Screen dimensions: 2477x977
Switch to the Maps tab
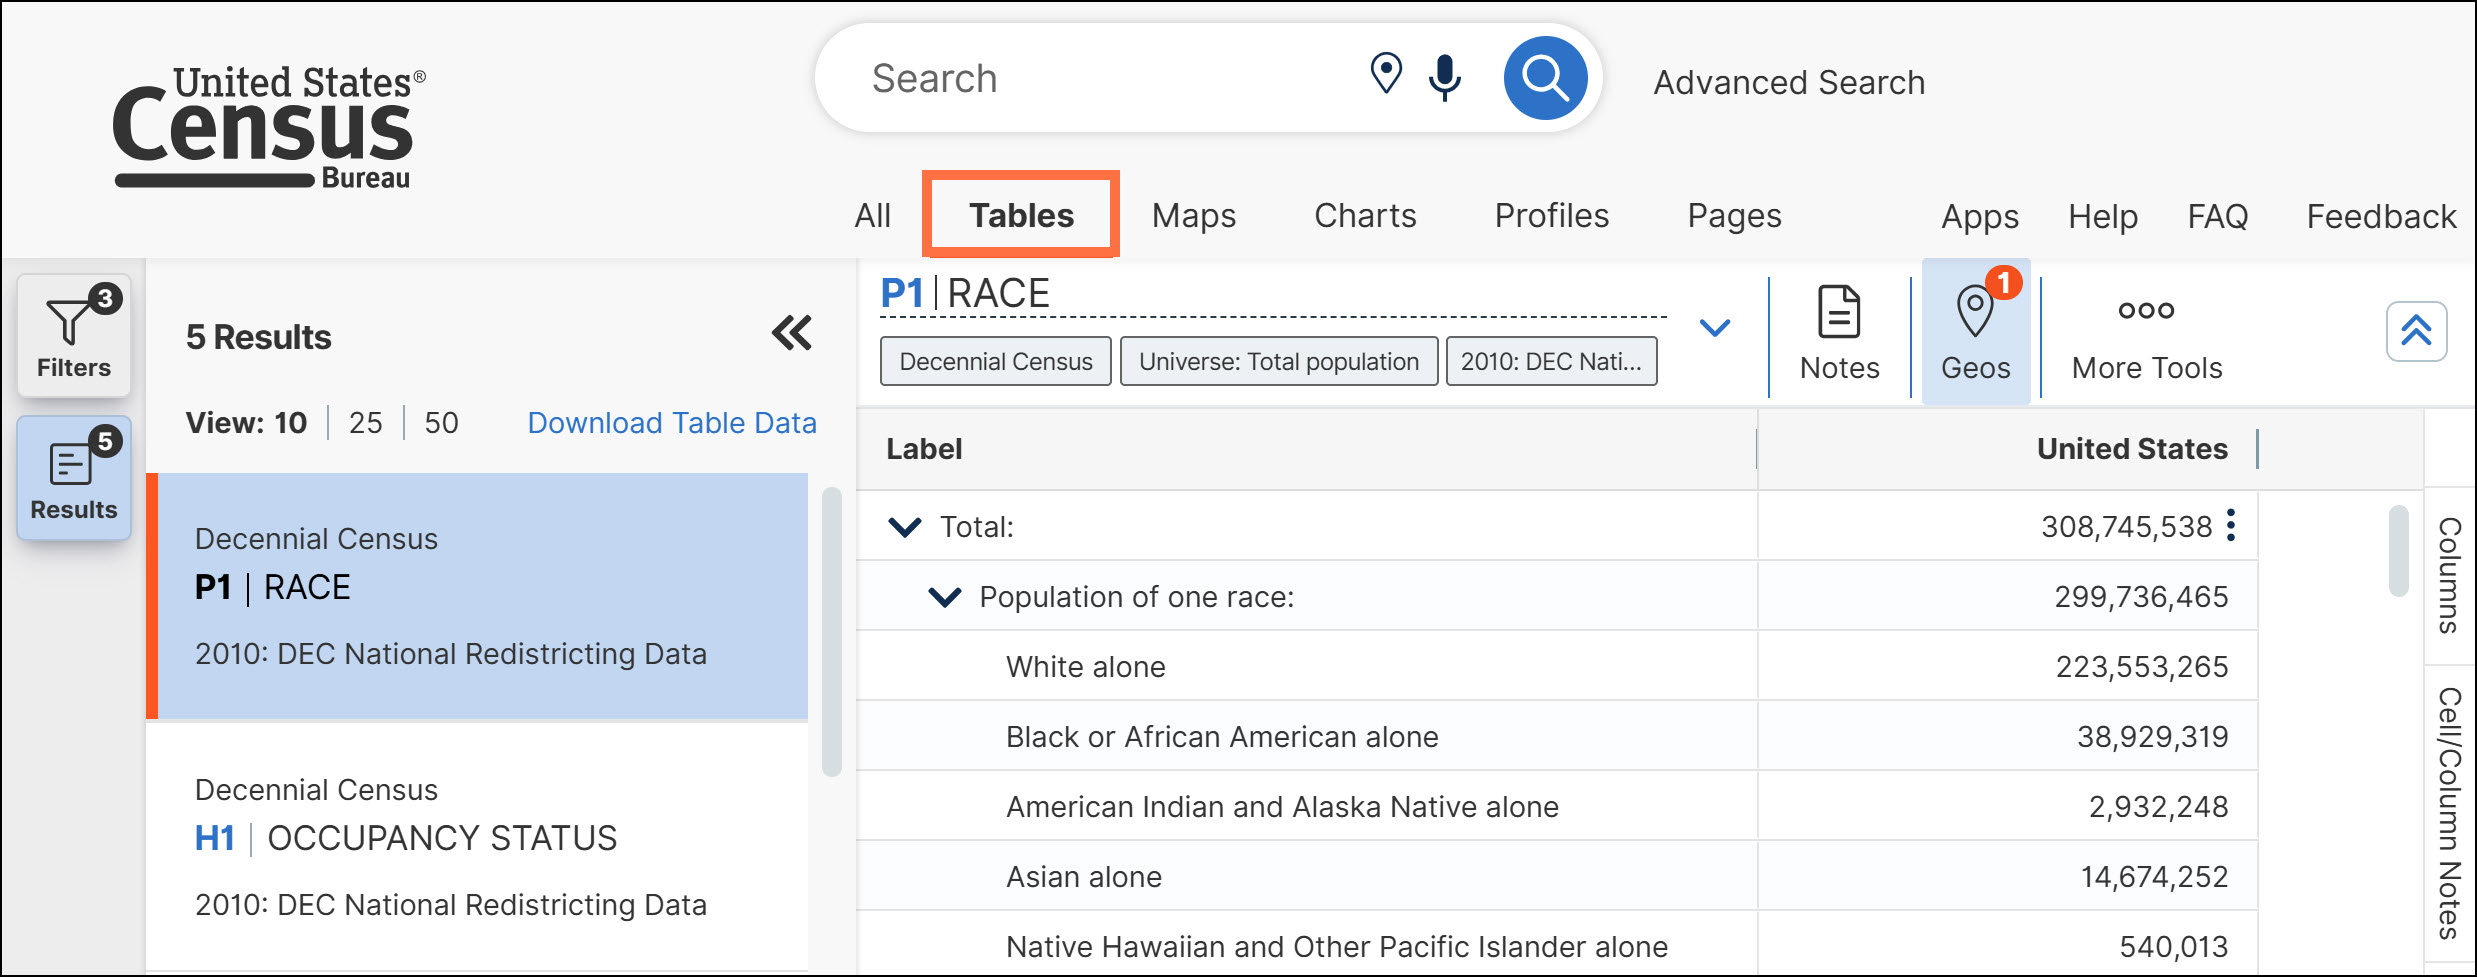click(1193, 216)
